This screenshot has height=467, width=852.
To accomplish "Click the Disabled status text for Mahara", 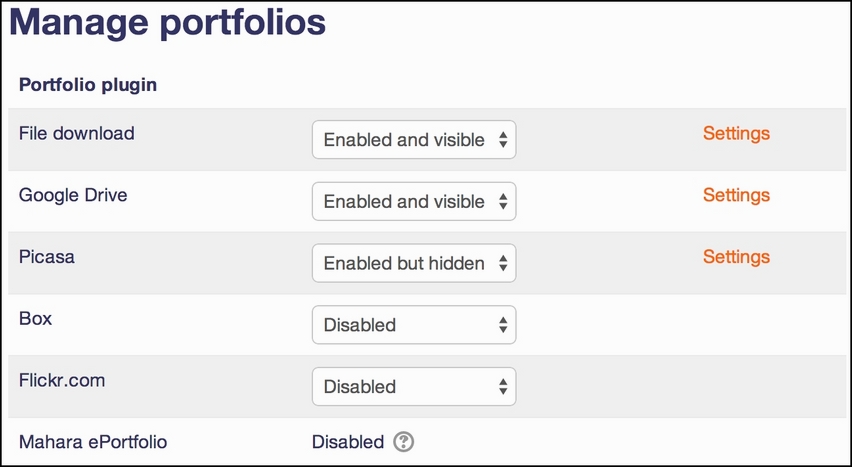I will click(x=348, y=441).
